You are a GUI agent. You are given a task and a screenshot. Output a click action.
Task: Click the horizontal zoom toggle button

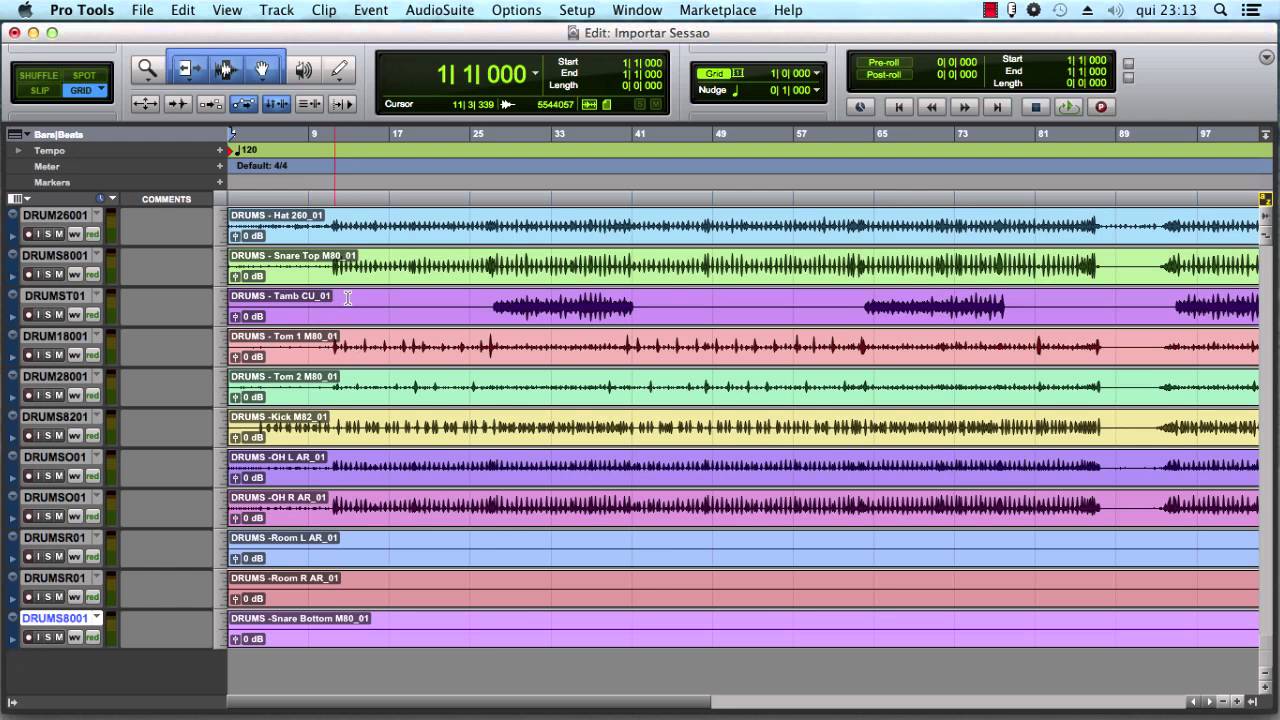click(145, 103)
